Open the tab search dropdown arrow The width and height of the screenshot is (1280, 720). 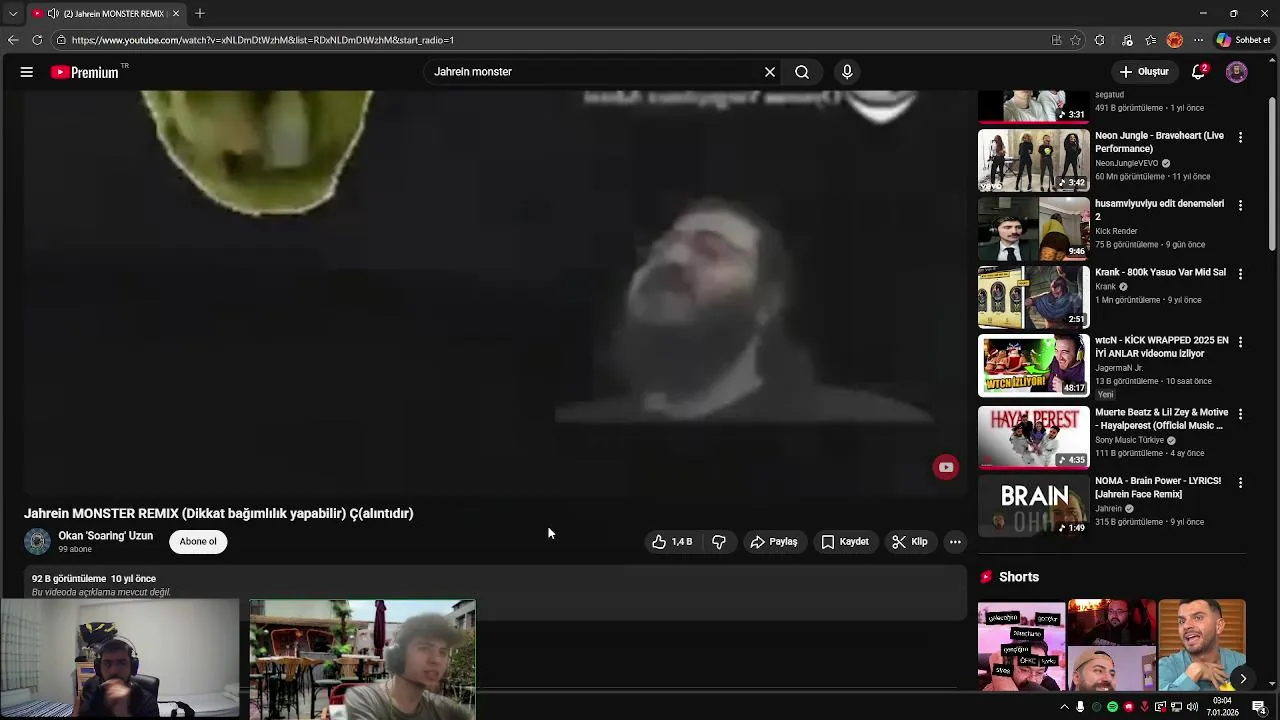click(x=13, y=13)
